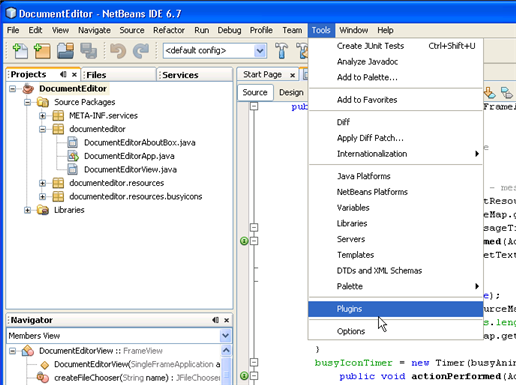Image resolution: width=516 pixels, height=385 pixels.
Task: Click the Libraries folder icon
Action: 43,210
